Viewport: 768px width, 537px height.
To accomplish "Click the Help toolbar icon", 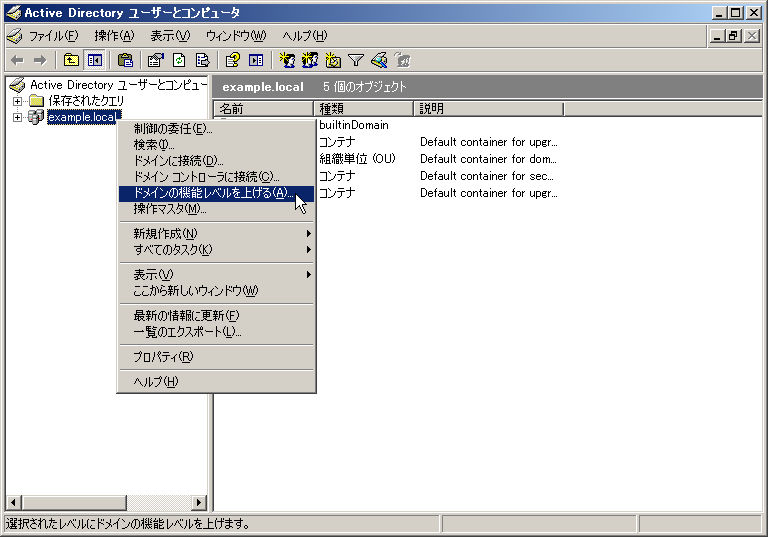I will tap(233, 60).
